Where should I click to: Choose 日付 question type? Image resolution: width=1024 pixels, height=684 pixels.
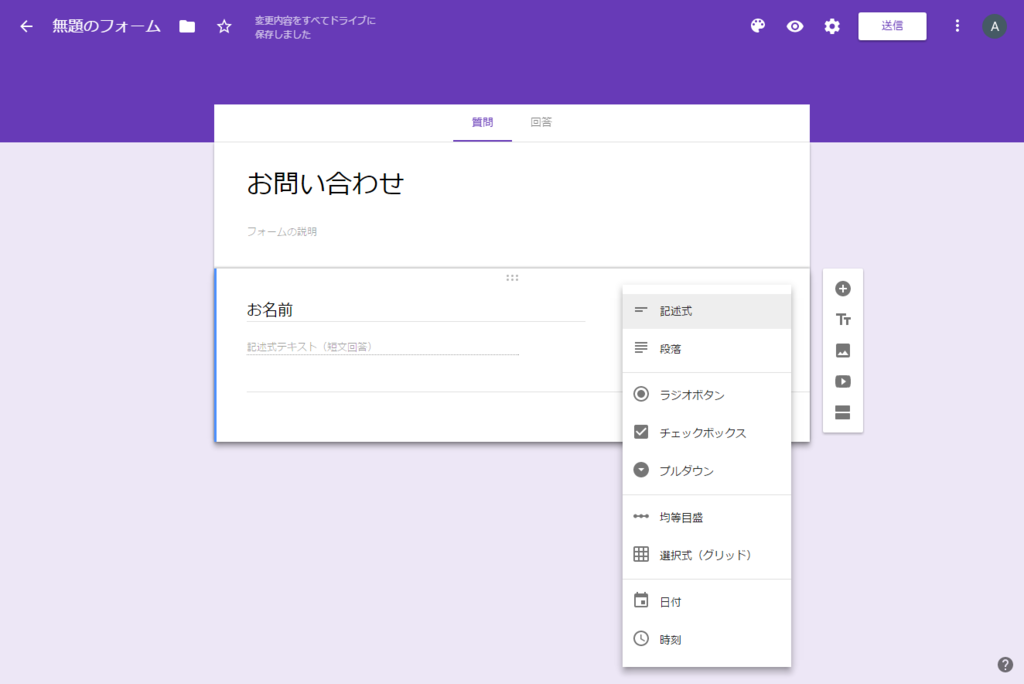tap(707, 602)
